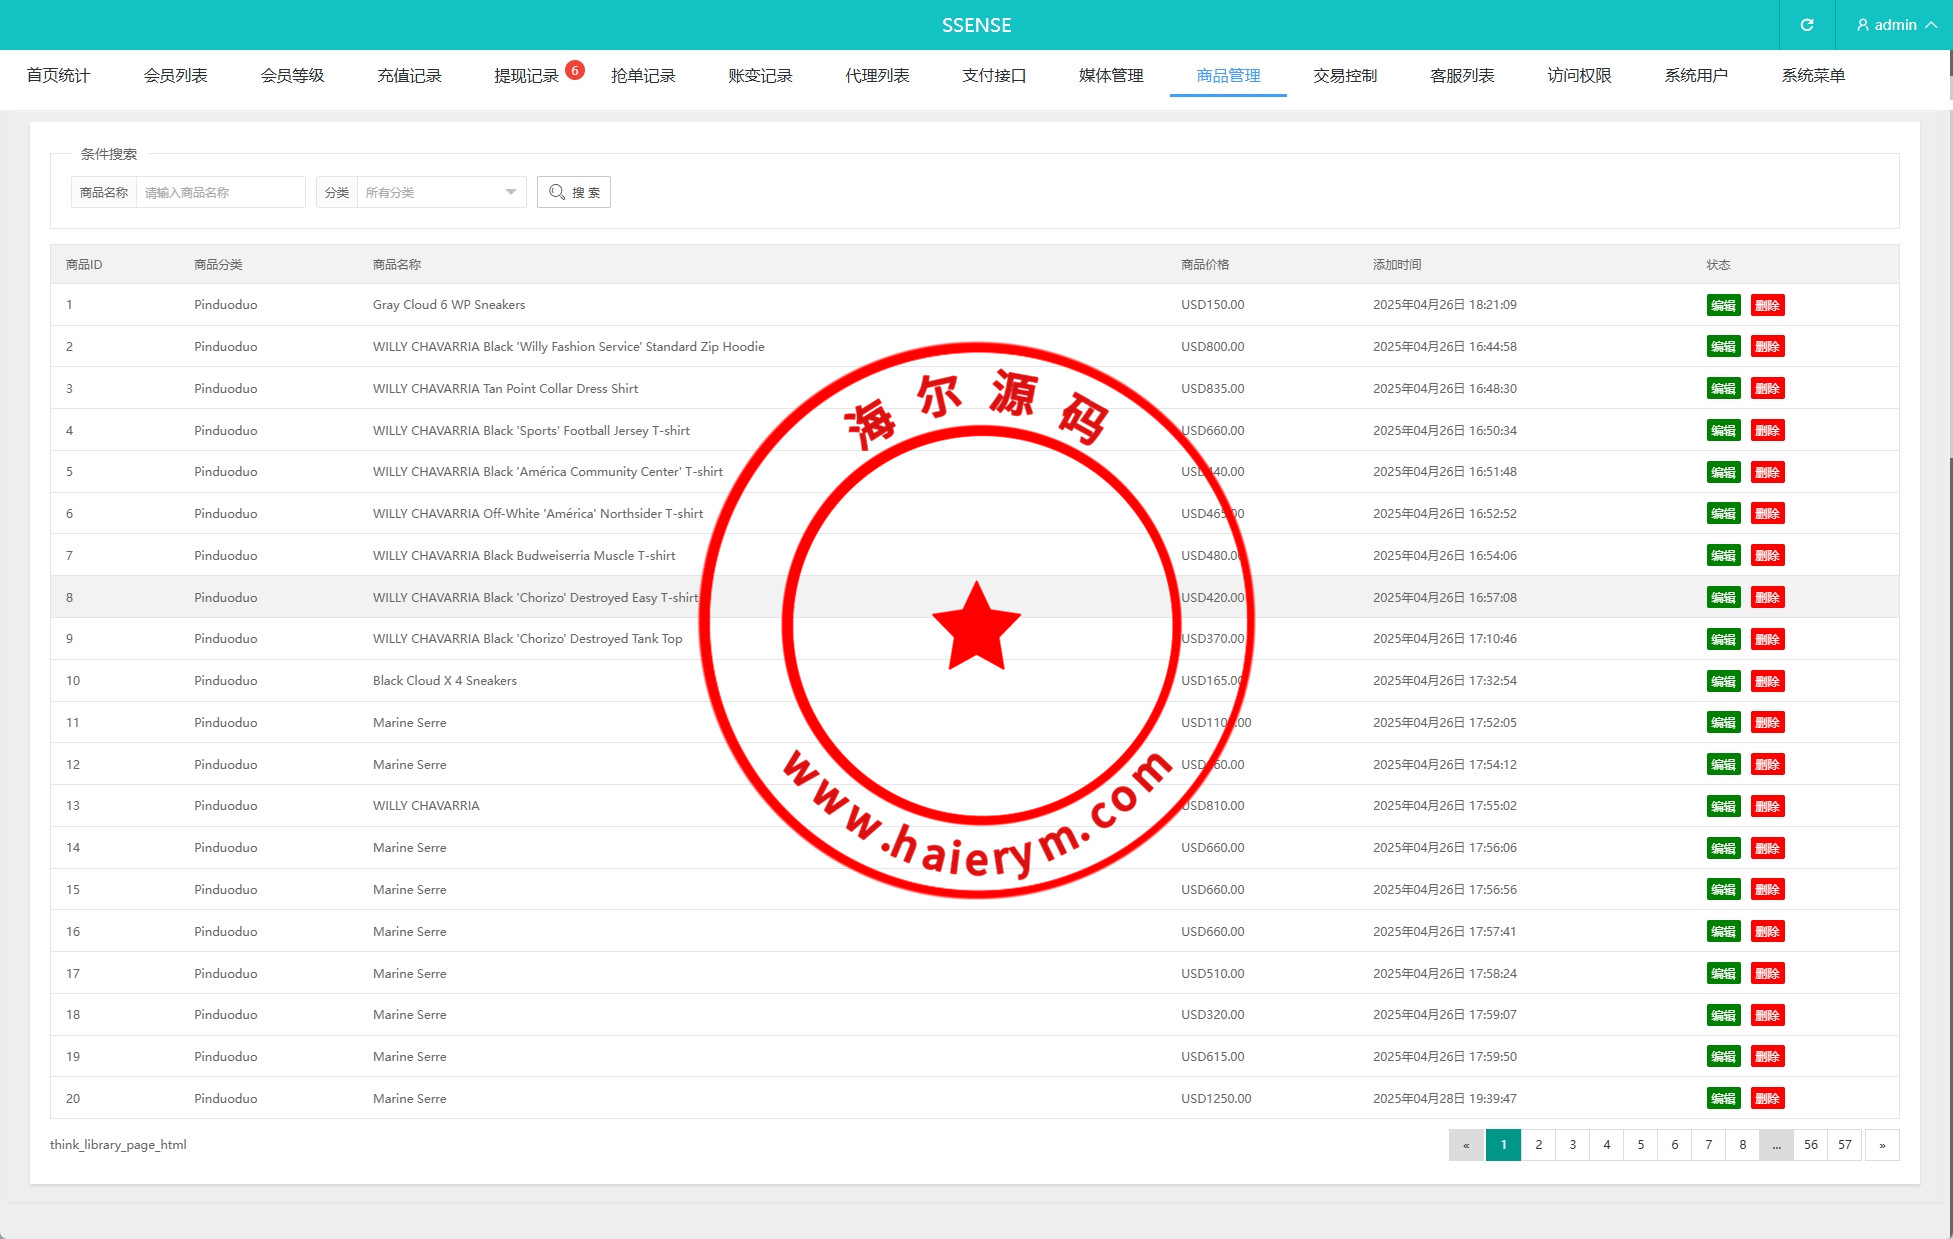Open the transaction control tab (交易控制)
Viewport: 1953px width, 1239px height.
(x=1345, y=76)
